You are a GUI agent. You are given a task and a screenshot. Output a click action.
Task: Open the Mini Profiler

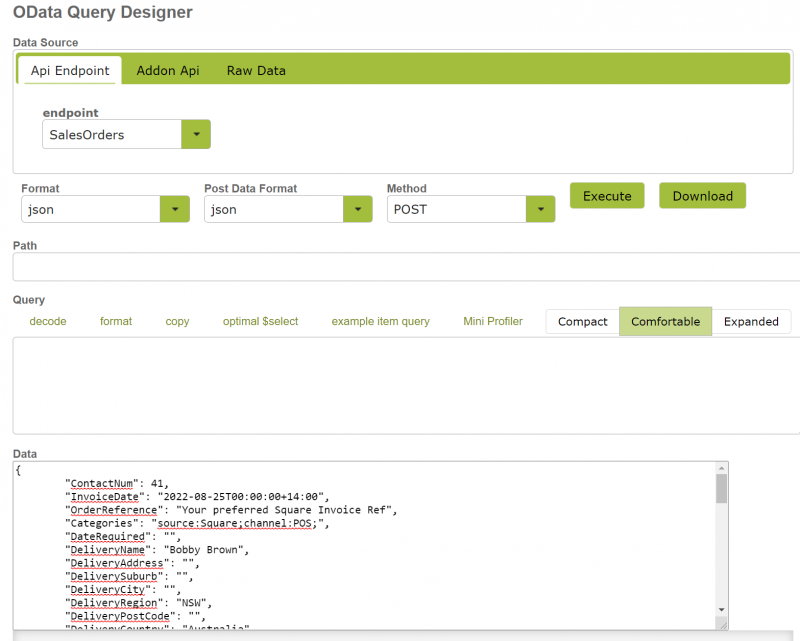pyautogui.click(x=492, y=321)
